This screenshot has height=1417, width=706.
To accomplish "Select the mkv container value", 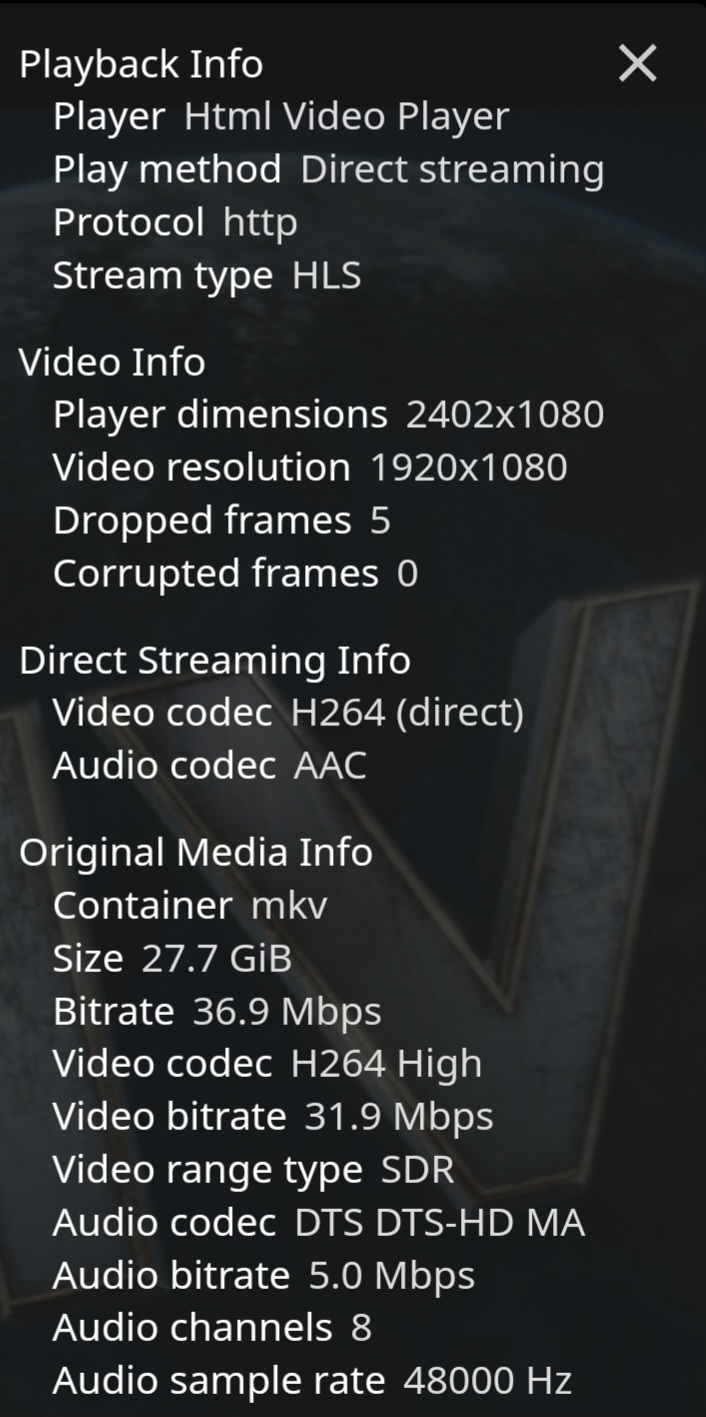I will (x=289, y=906).
